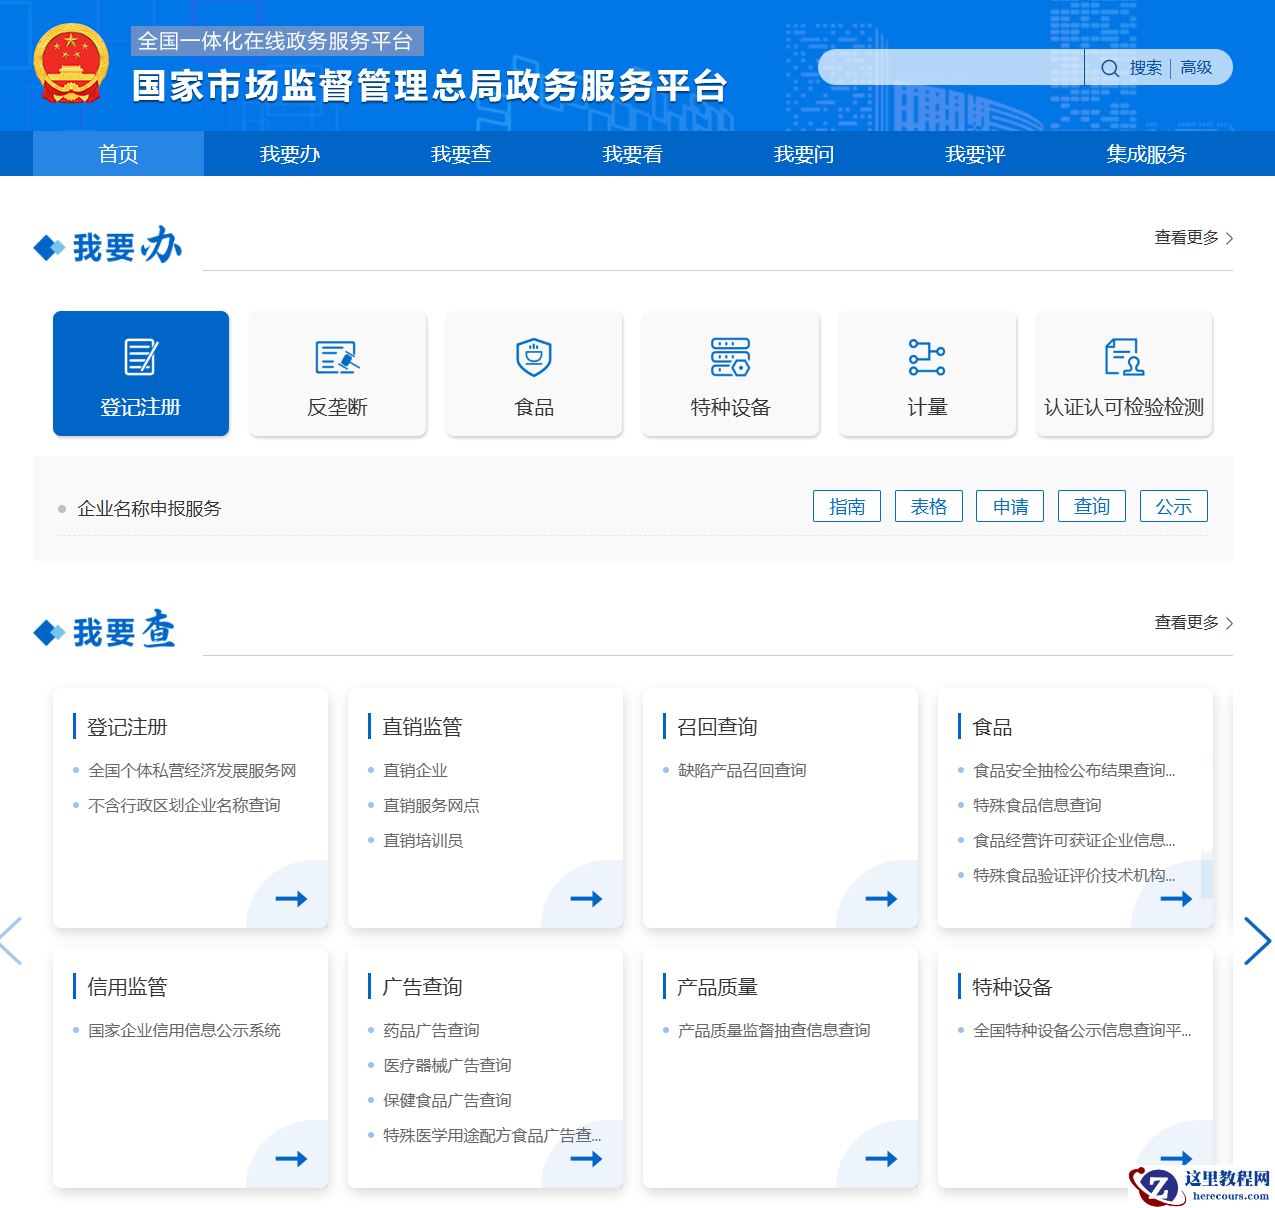The height and width of the screenshot is (1208, 1275).
Task: Click the 指南 button for 企业名称申报服务
Action: [846, 506]
